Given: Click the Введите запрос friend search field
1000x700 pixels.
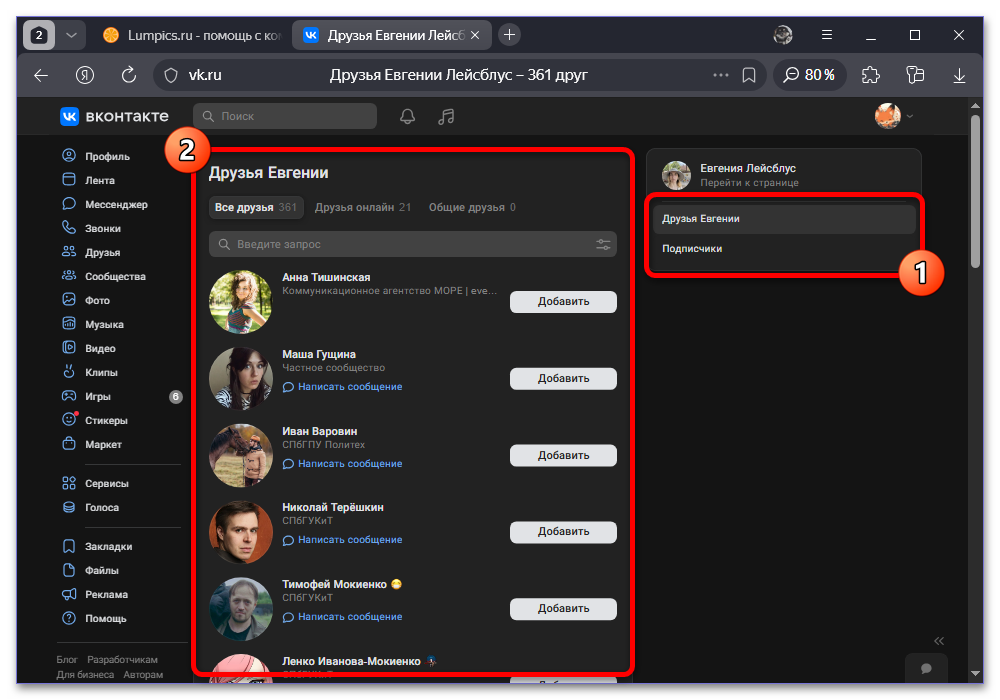Looking at the screenshot, I should click(413, 244).
